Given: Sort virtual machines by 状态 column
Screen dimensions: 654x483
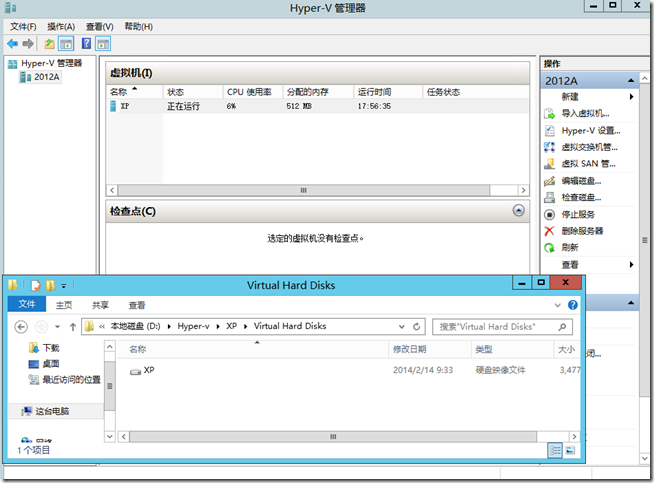Looking at the screenshot, I should coord(193,92).
